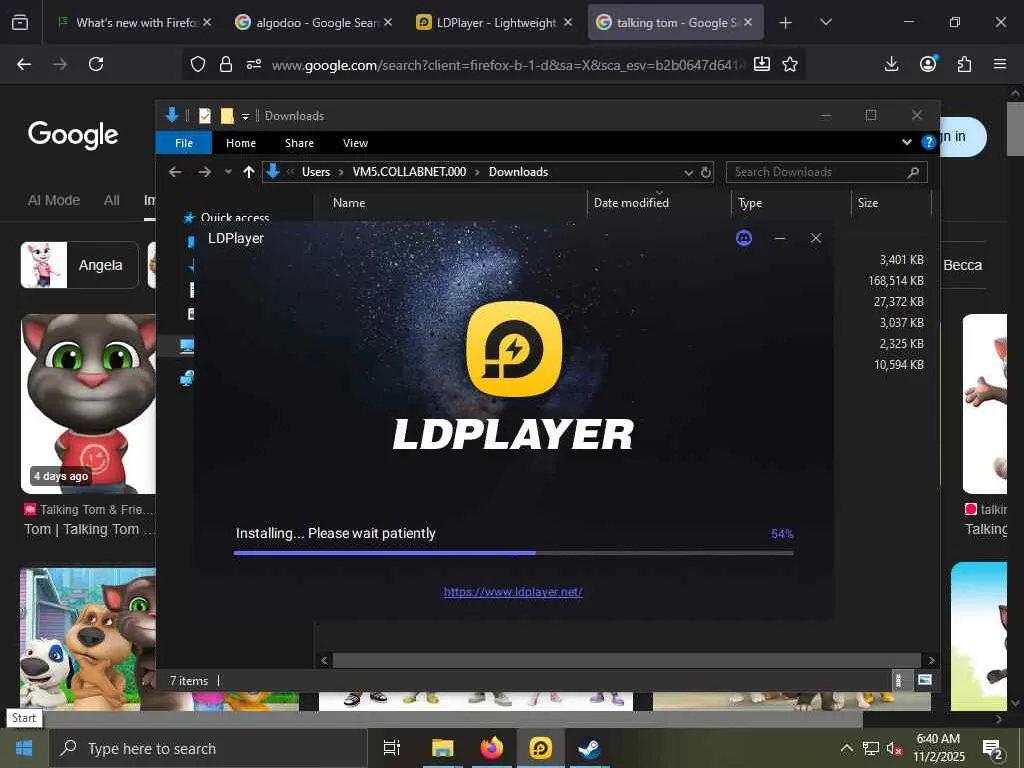Click the scroll left arrow in Explorer

click(324, 660)
